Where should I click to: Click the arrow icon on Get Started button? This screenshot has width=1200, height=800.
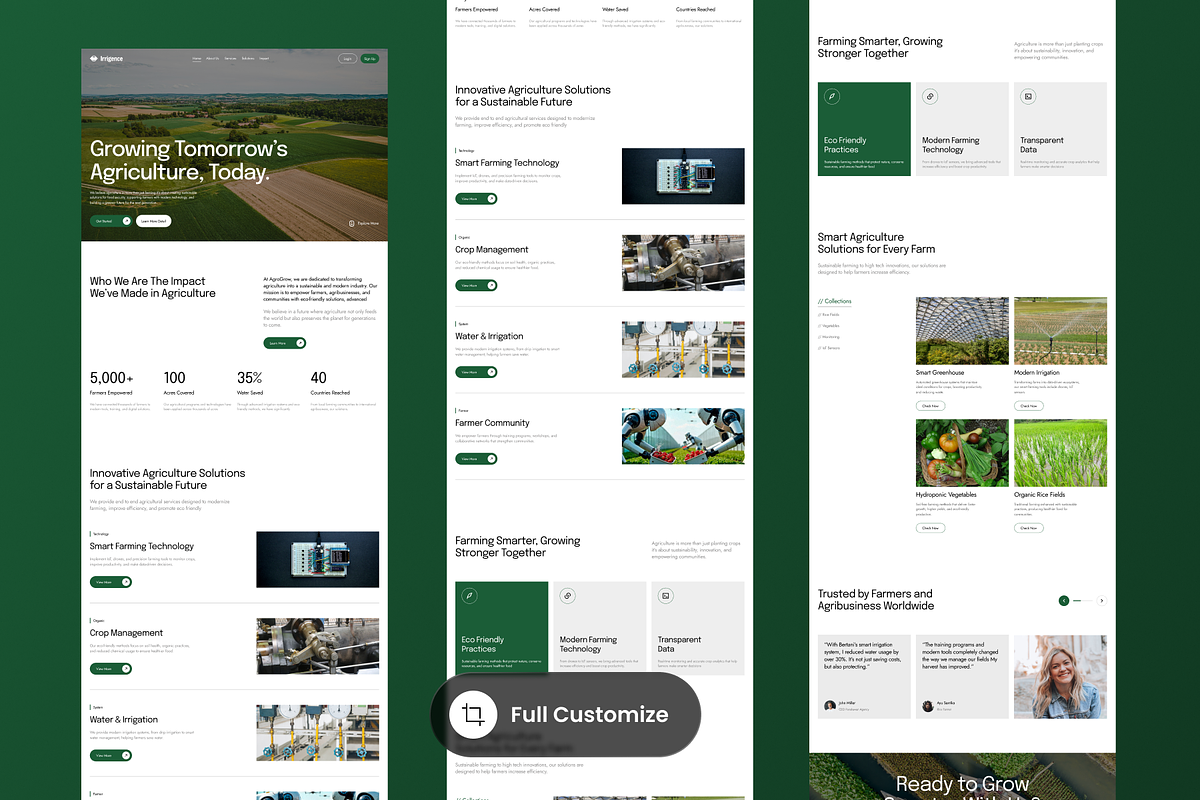(126, 221)
